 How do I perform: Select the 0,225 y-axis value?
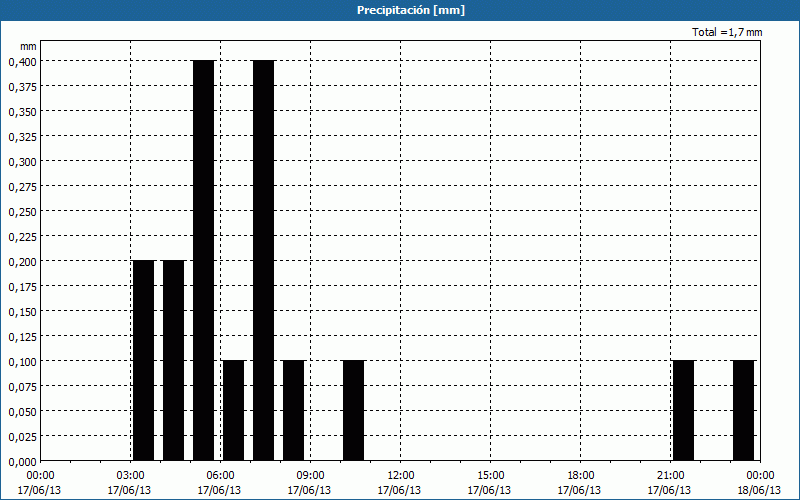(x=22, y=237)
